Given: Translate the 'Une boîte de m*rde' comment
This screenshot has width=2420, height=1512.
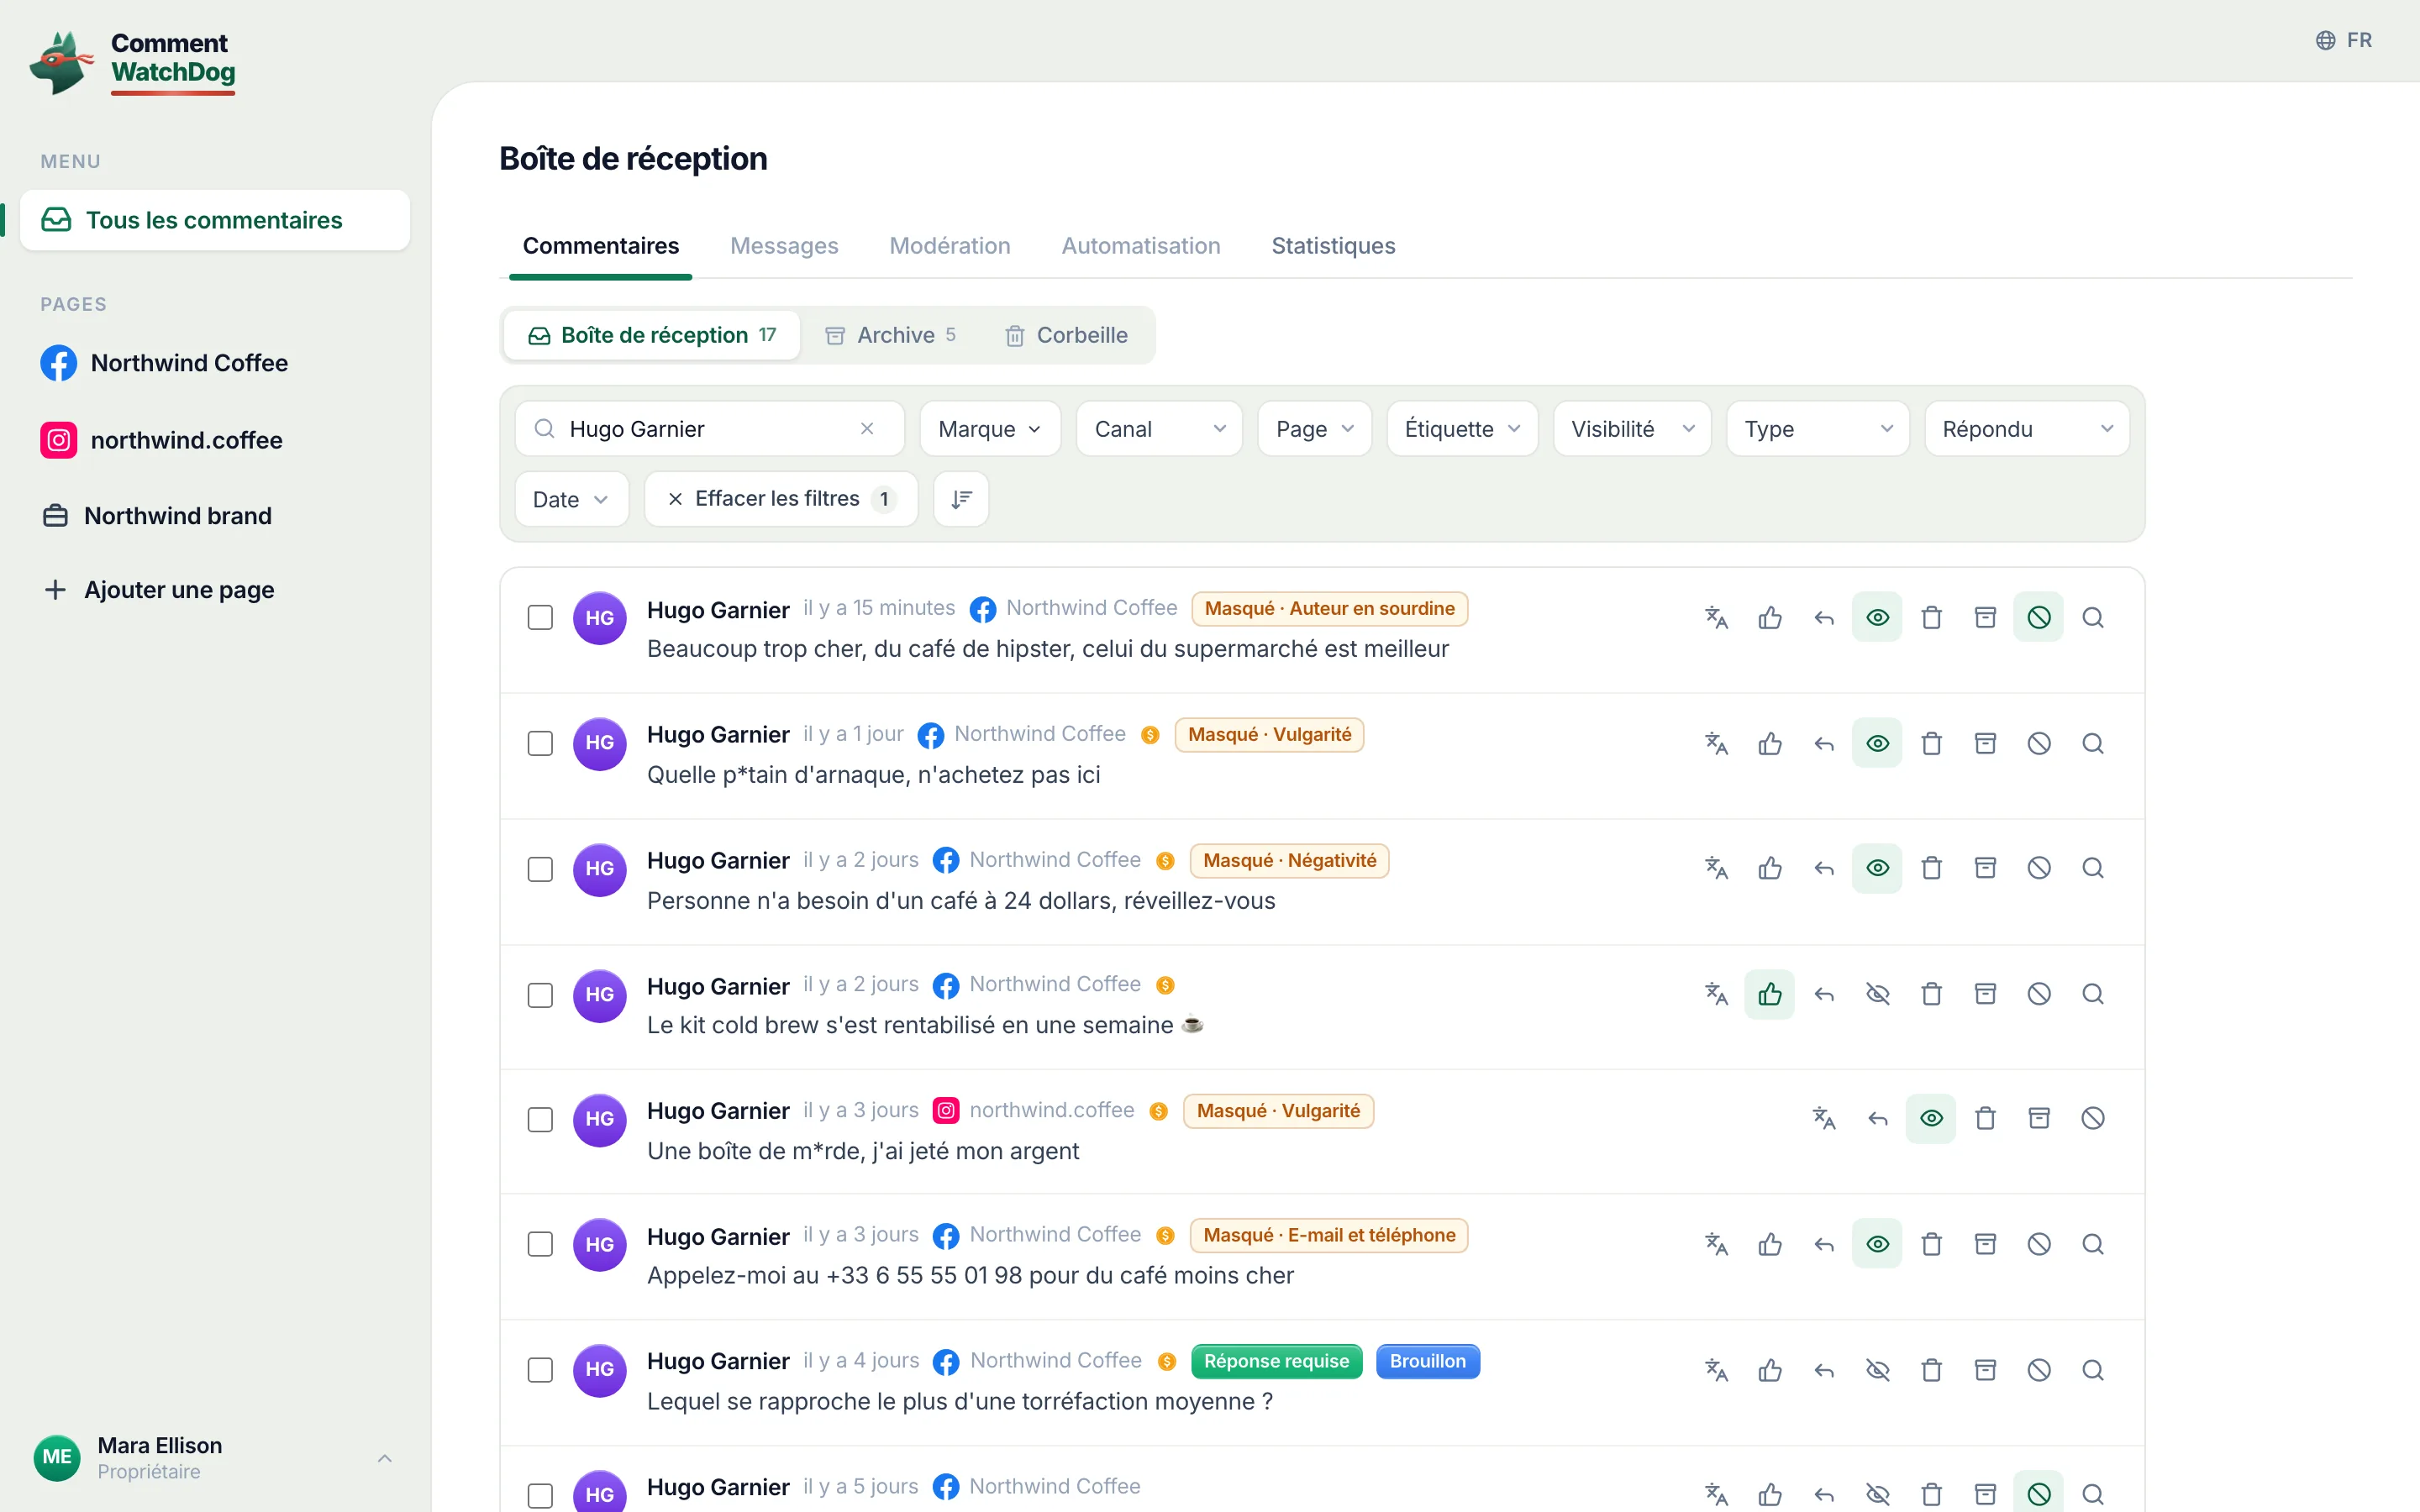Looking at the screenshot, I should coord(1824,1118).
